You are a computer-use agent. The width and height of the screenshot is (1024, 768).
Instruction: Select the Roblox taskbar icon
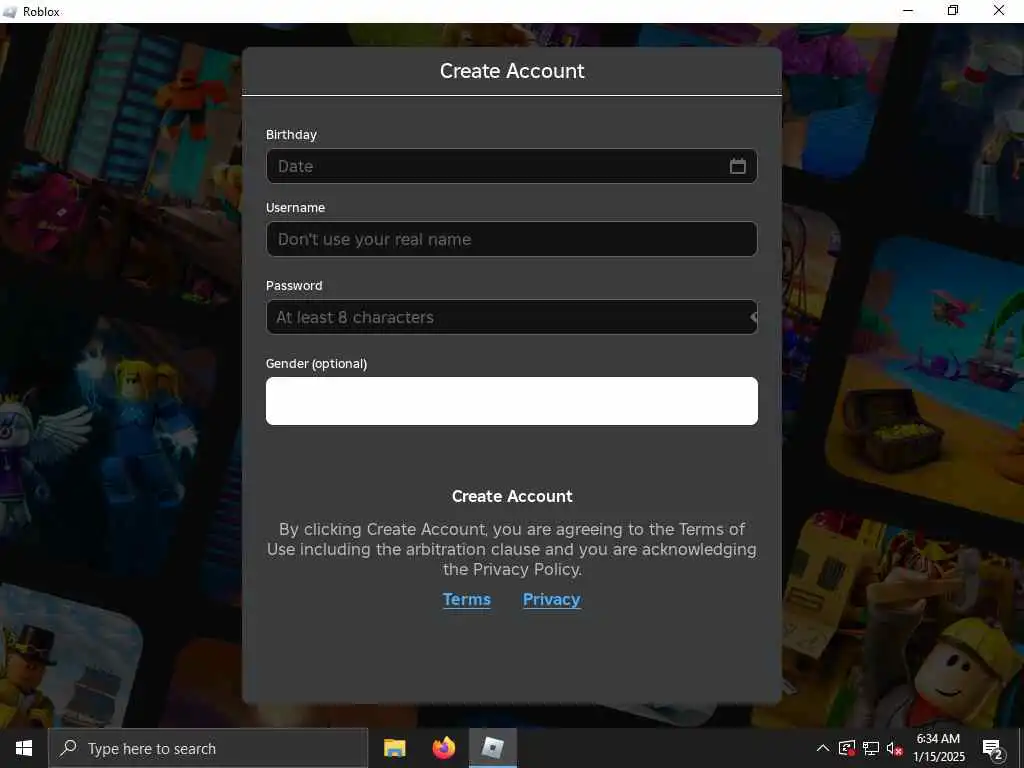(493, 748)
